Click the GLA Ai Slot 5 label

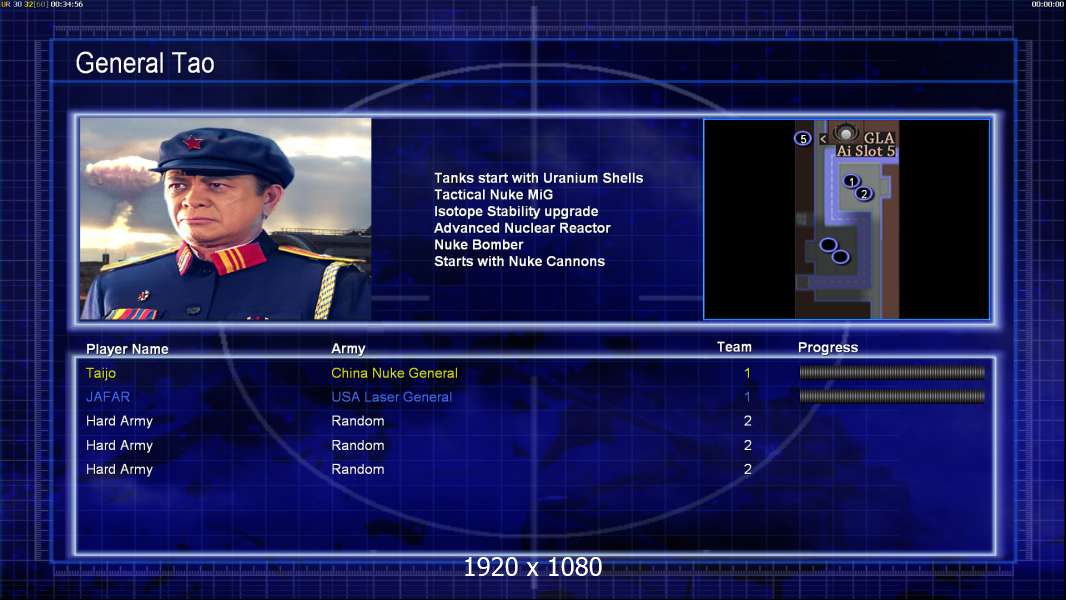tap(865, 145)
